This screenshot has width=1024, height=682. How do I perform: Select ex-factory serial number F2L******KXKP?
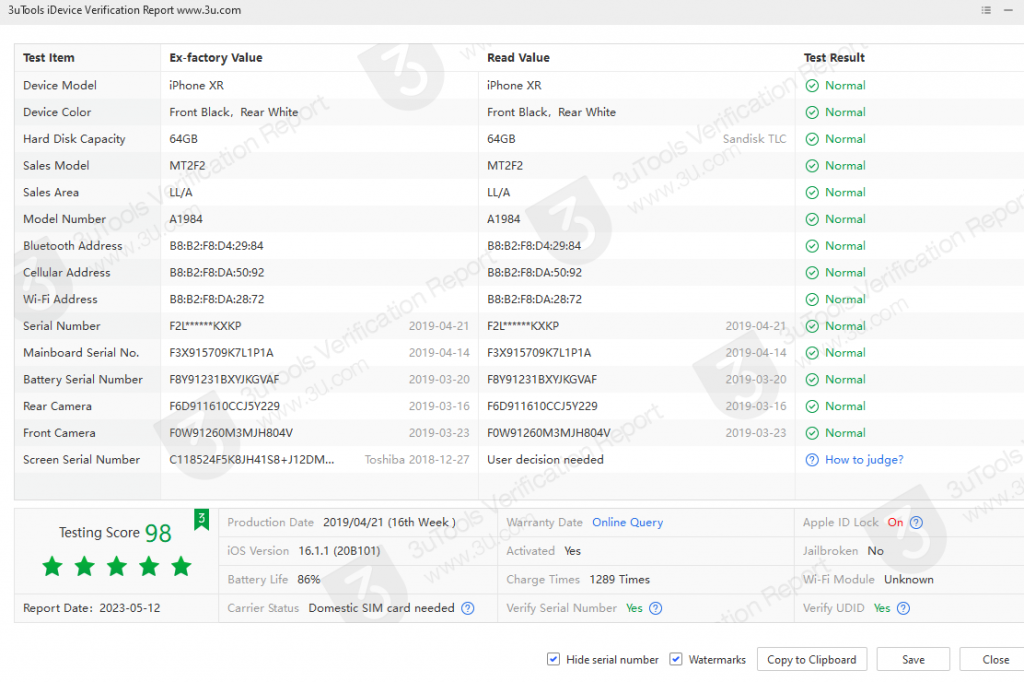click(205, 327)
